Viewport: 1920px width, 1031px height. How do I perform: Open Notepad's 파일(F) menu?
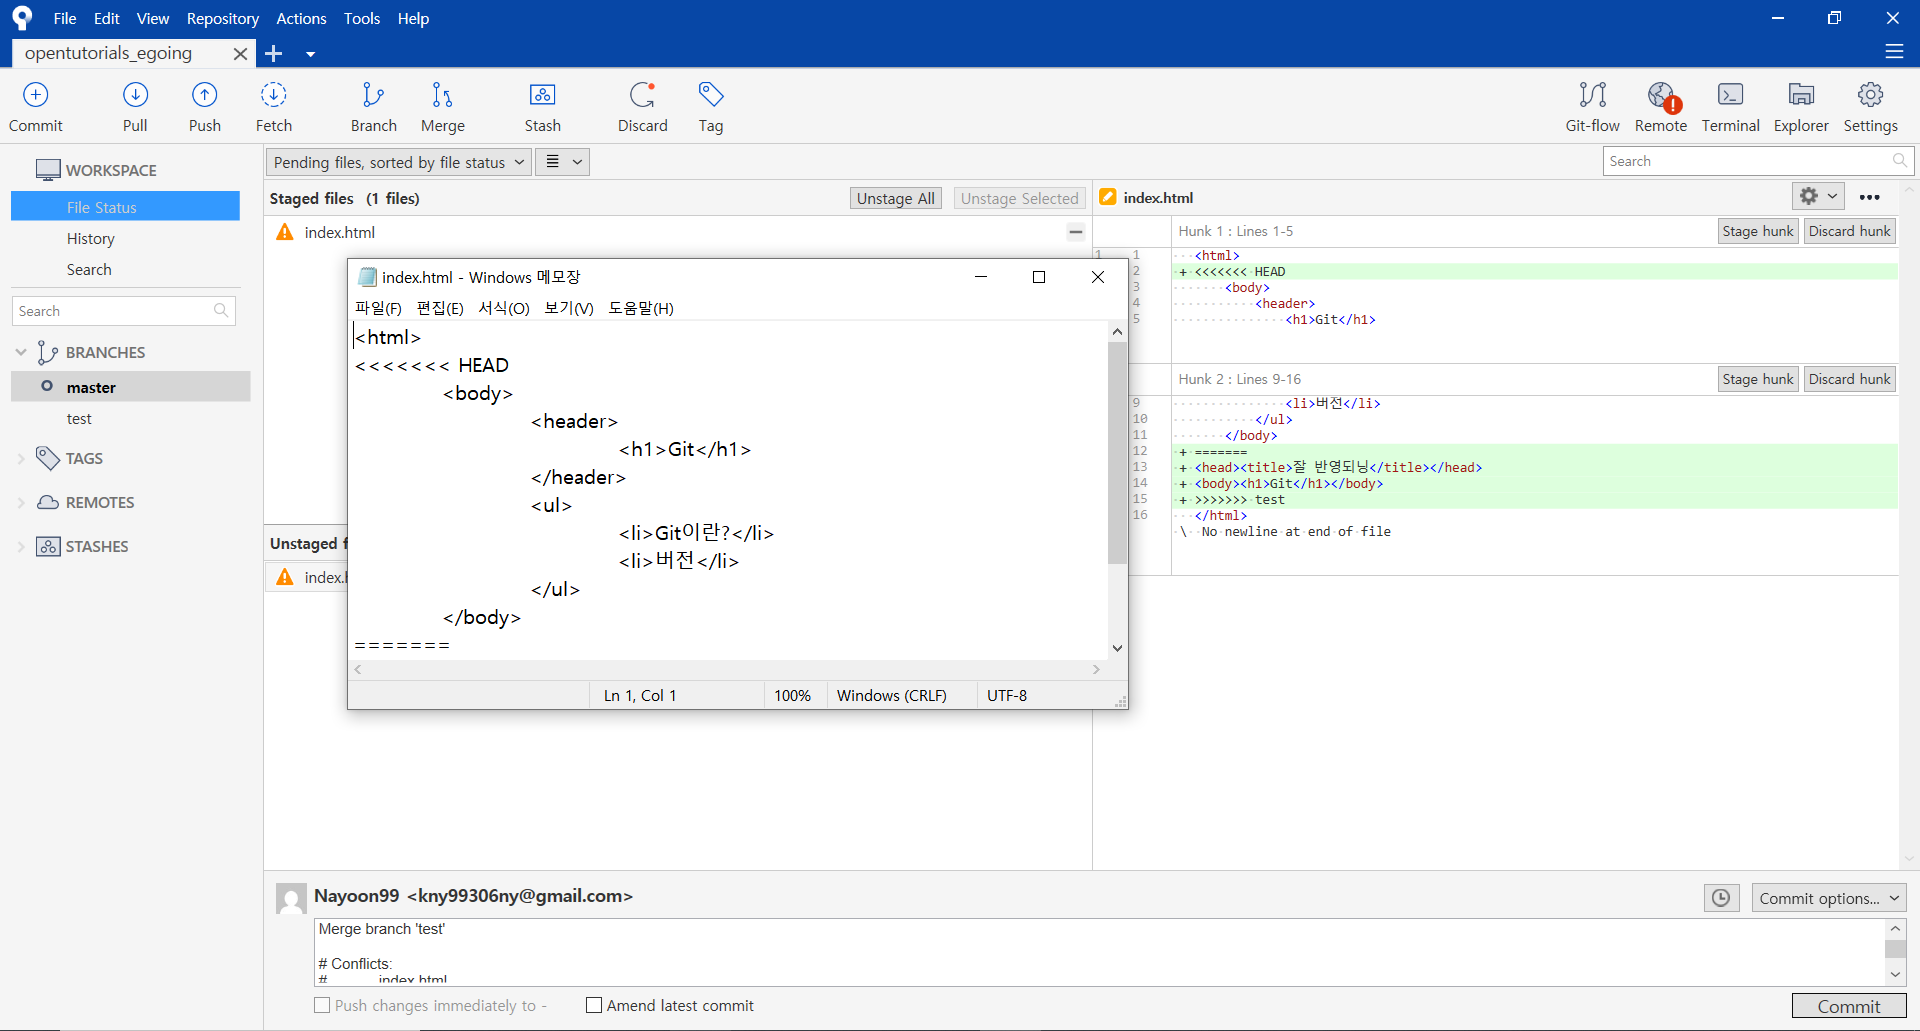[x=378, y=308]
